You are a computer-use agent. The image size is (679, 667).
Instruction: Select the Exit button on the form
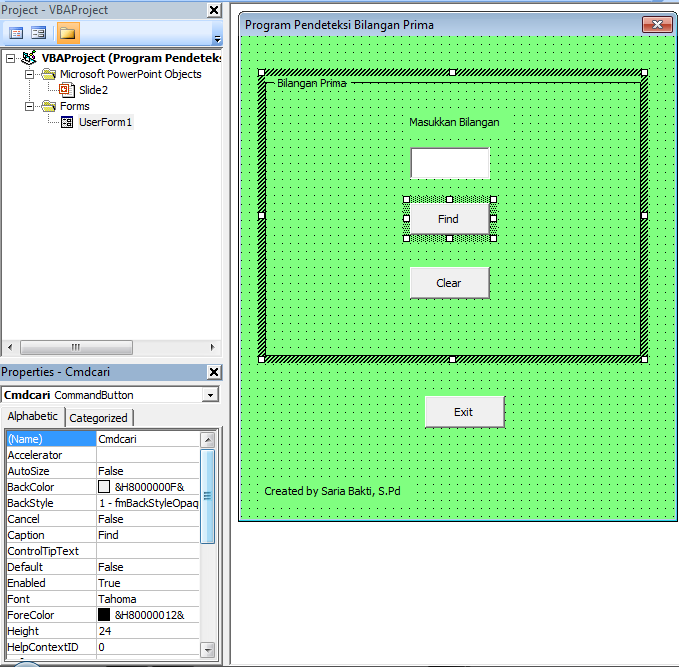point(465,412)
